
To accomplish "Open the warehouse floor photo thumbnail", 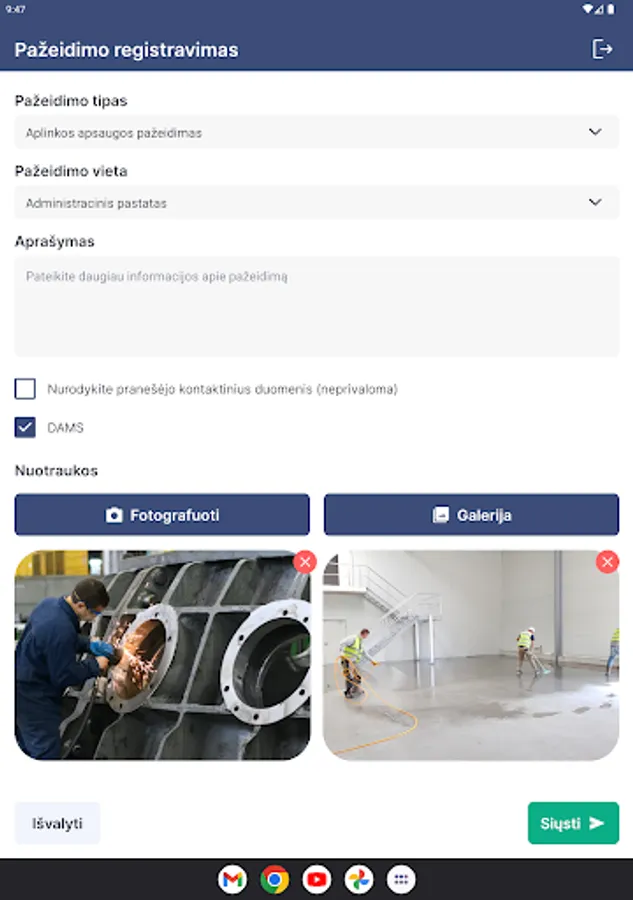I will coord(471,655).
